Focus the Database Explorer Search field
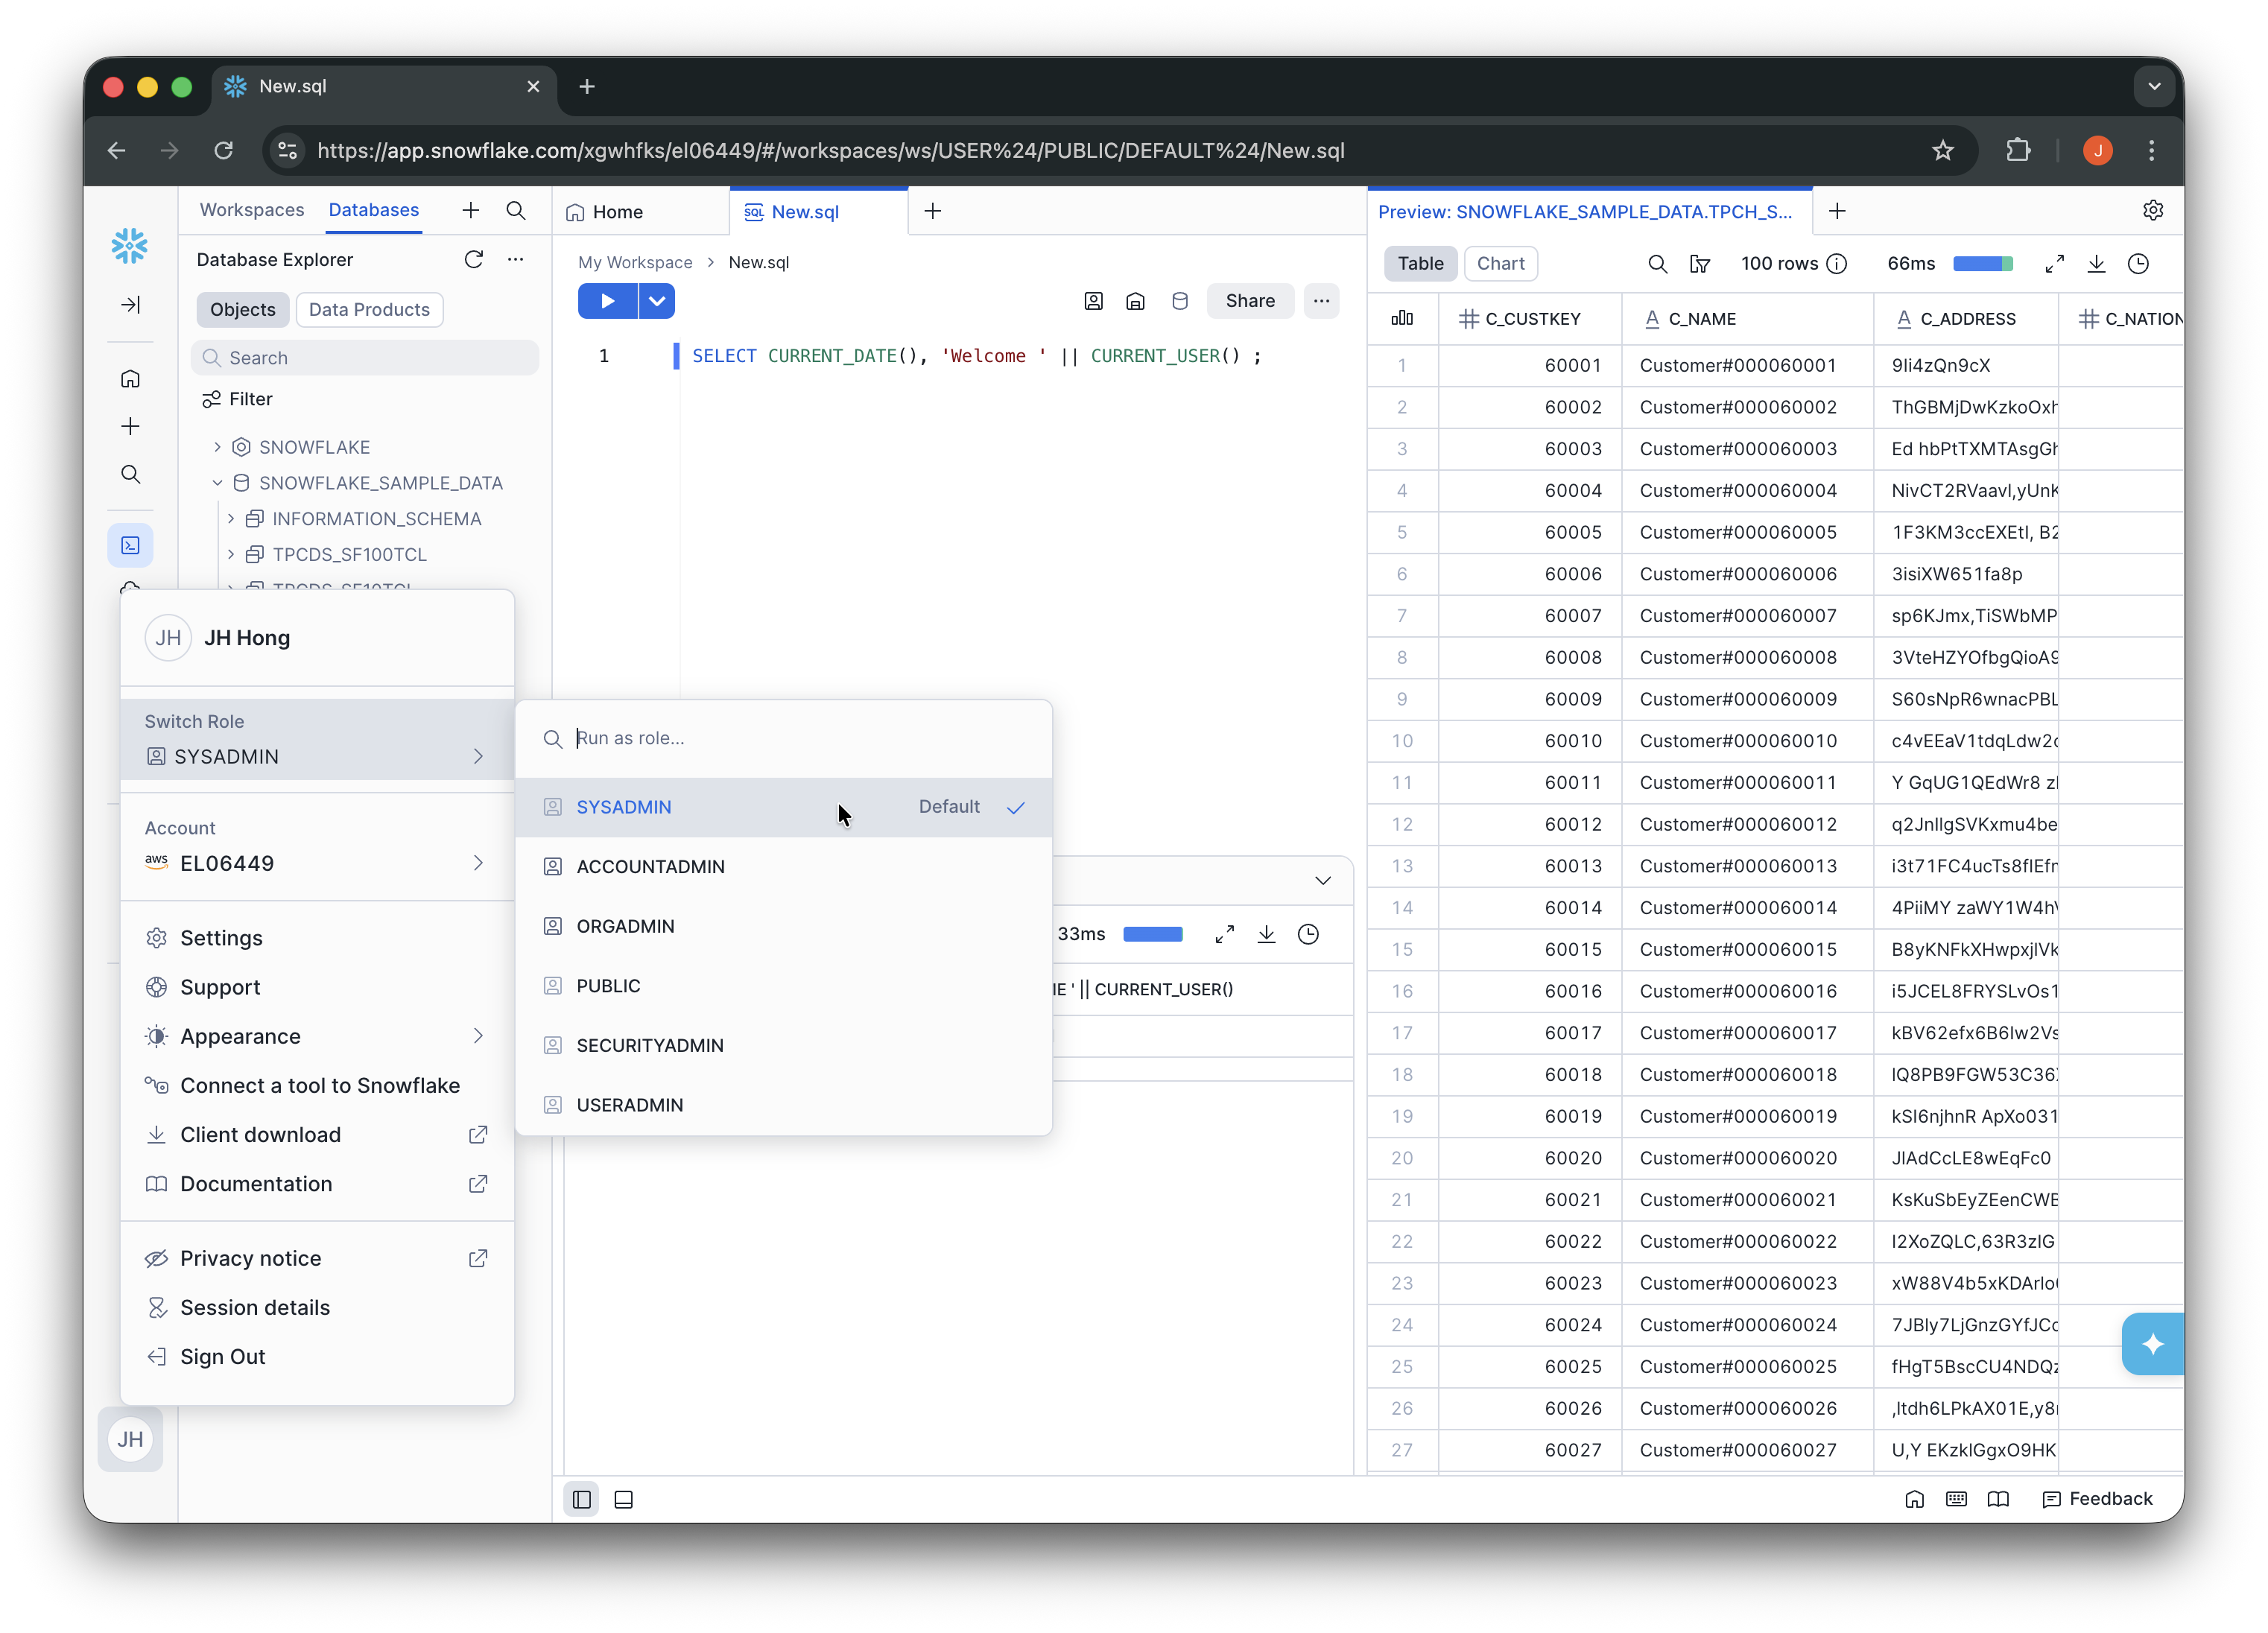The height and width of the screenshot is (1633, 2268). coord(365,358)
